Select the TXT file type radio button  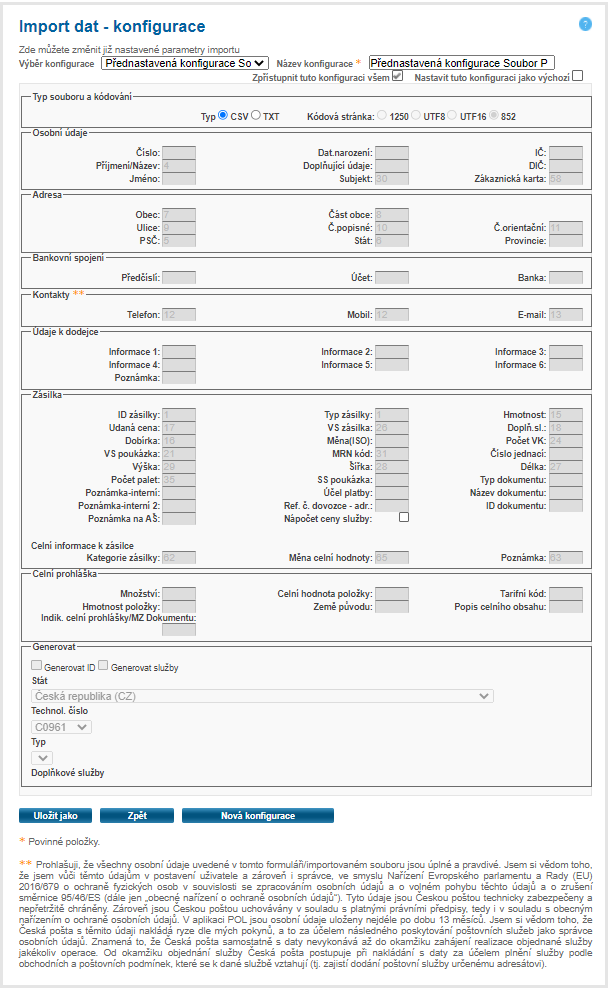click(x=256, y=116)
